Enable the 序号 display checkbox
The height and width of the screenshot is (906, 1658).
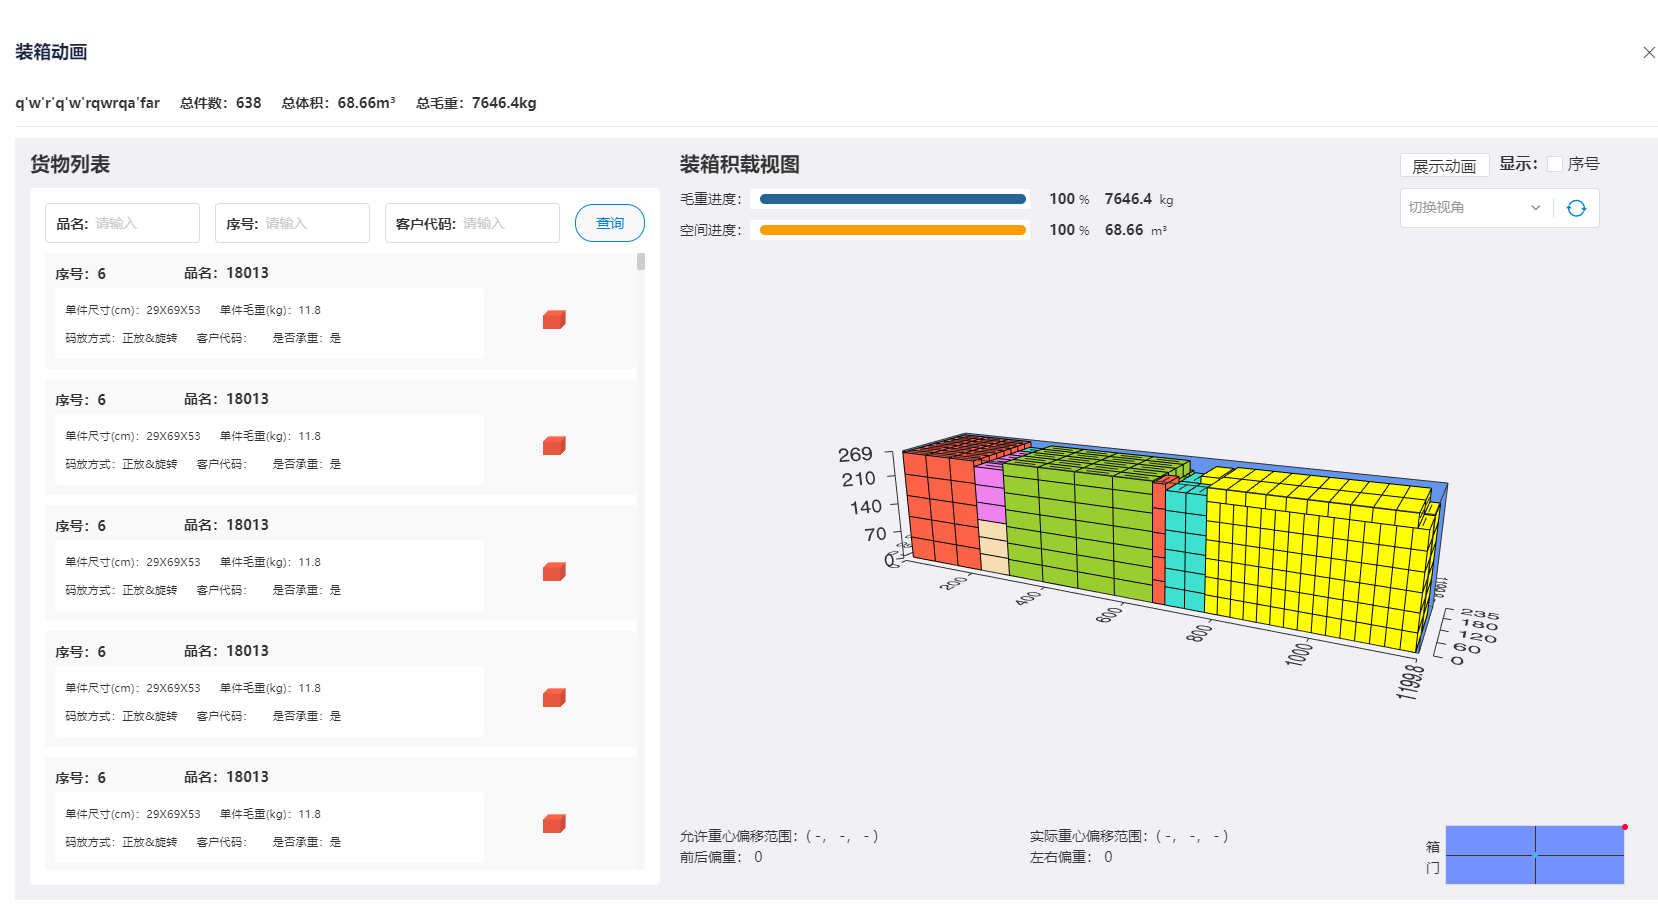[x=1555, y=164]
